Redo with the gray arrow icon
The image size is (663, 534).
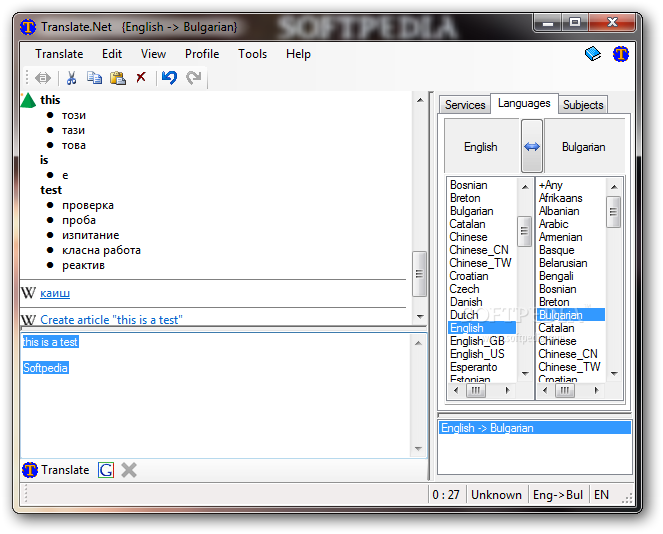tap(194, 77)
